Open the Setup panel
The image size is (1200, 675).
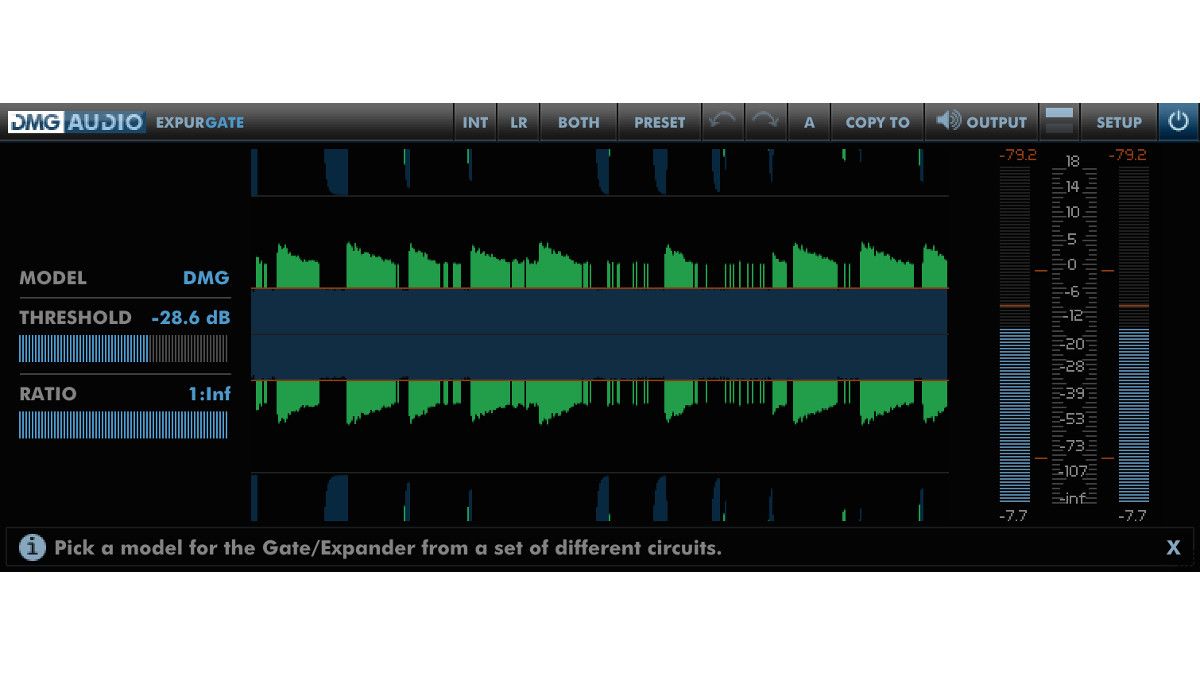[1119, 122]
